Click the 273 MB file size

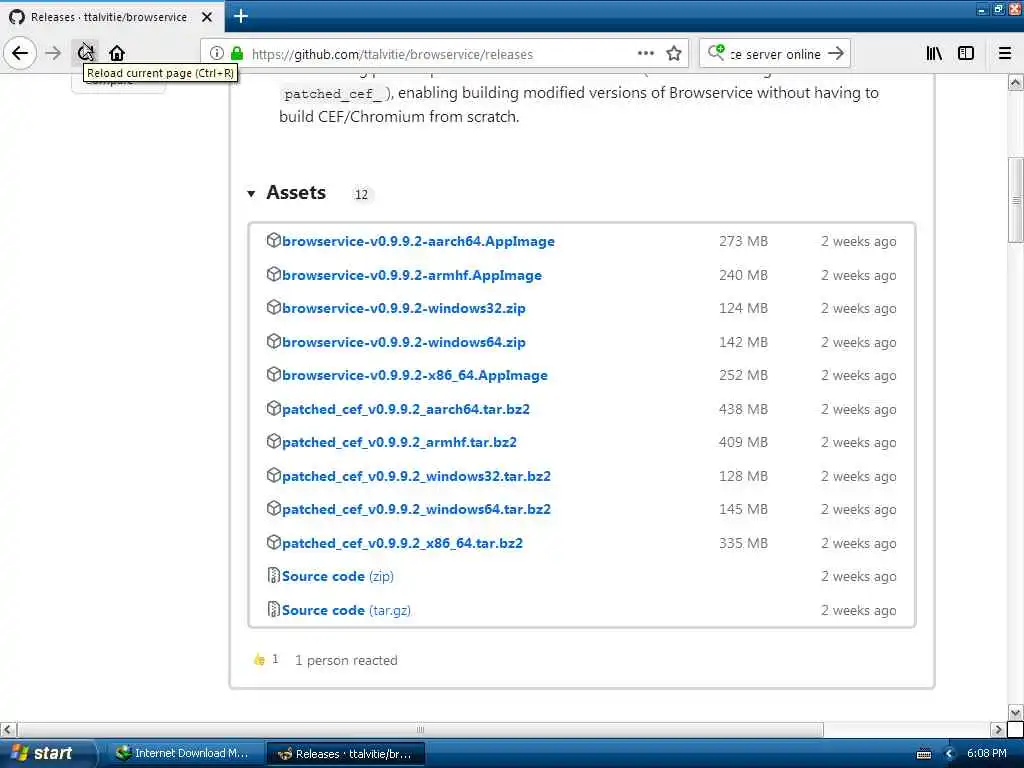pos(743,242)
